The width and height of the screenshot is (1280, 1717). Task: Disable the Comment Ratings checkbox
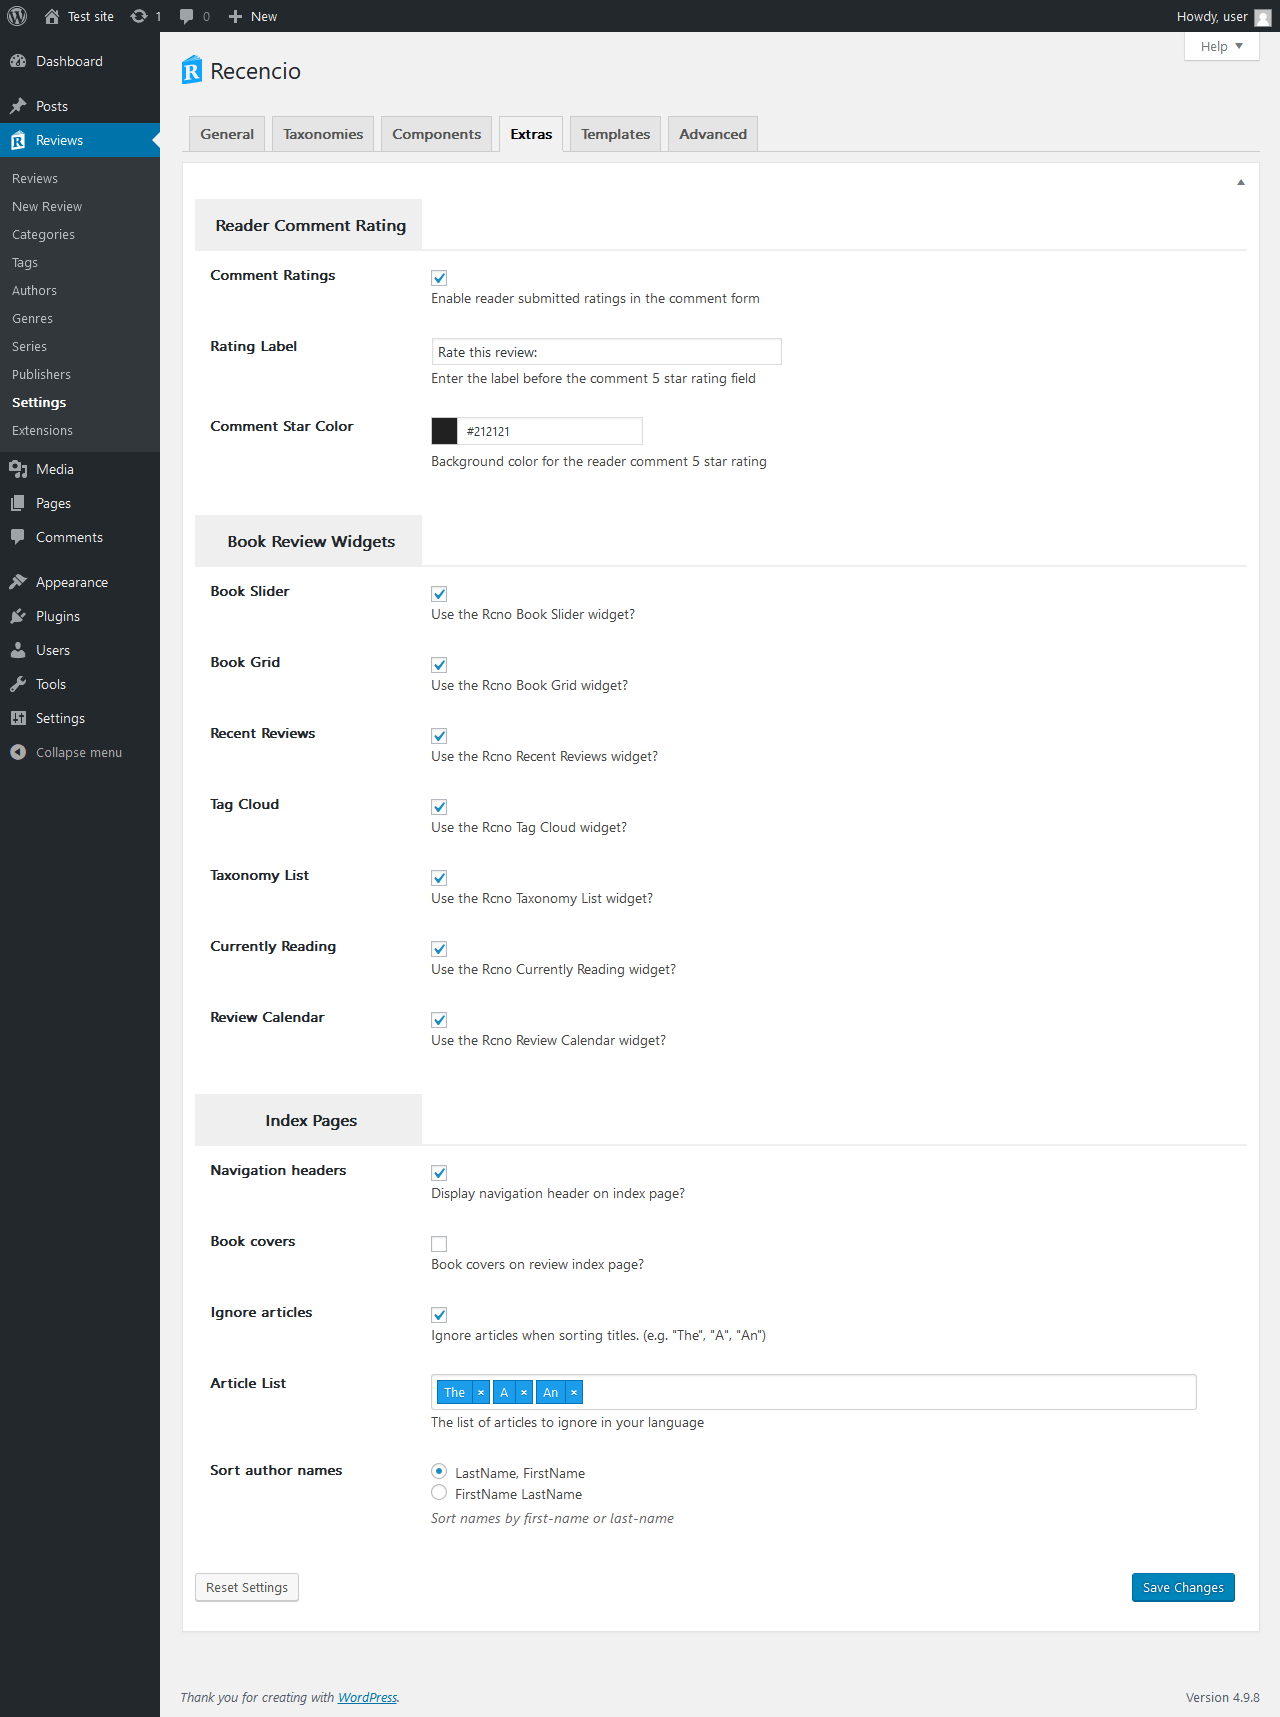[x=439, y=278]
